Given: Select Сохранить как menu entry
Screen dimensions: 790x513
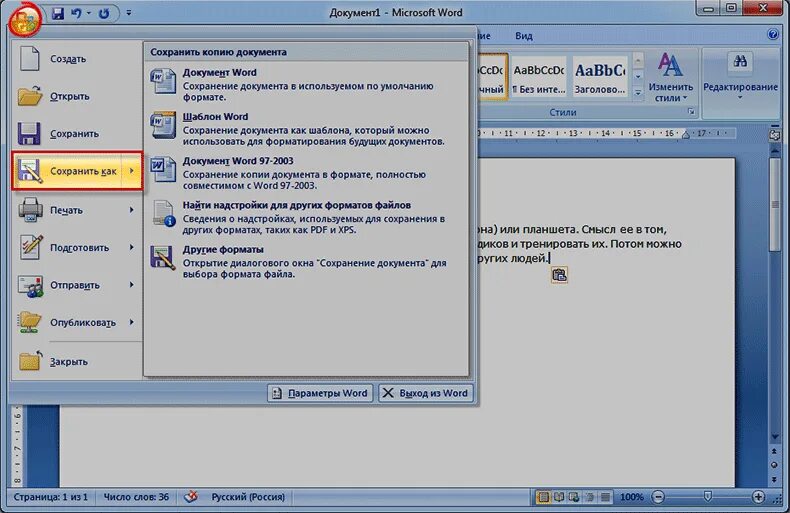Looking at the screenshot, I should [x=77, y=171].
